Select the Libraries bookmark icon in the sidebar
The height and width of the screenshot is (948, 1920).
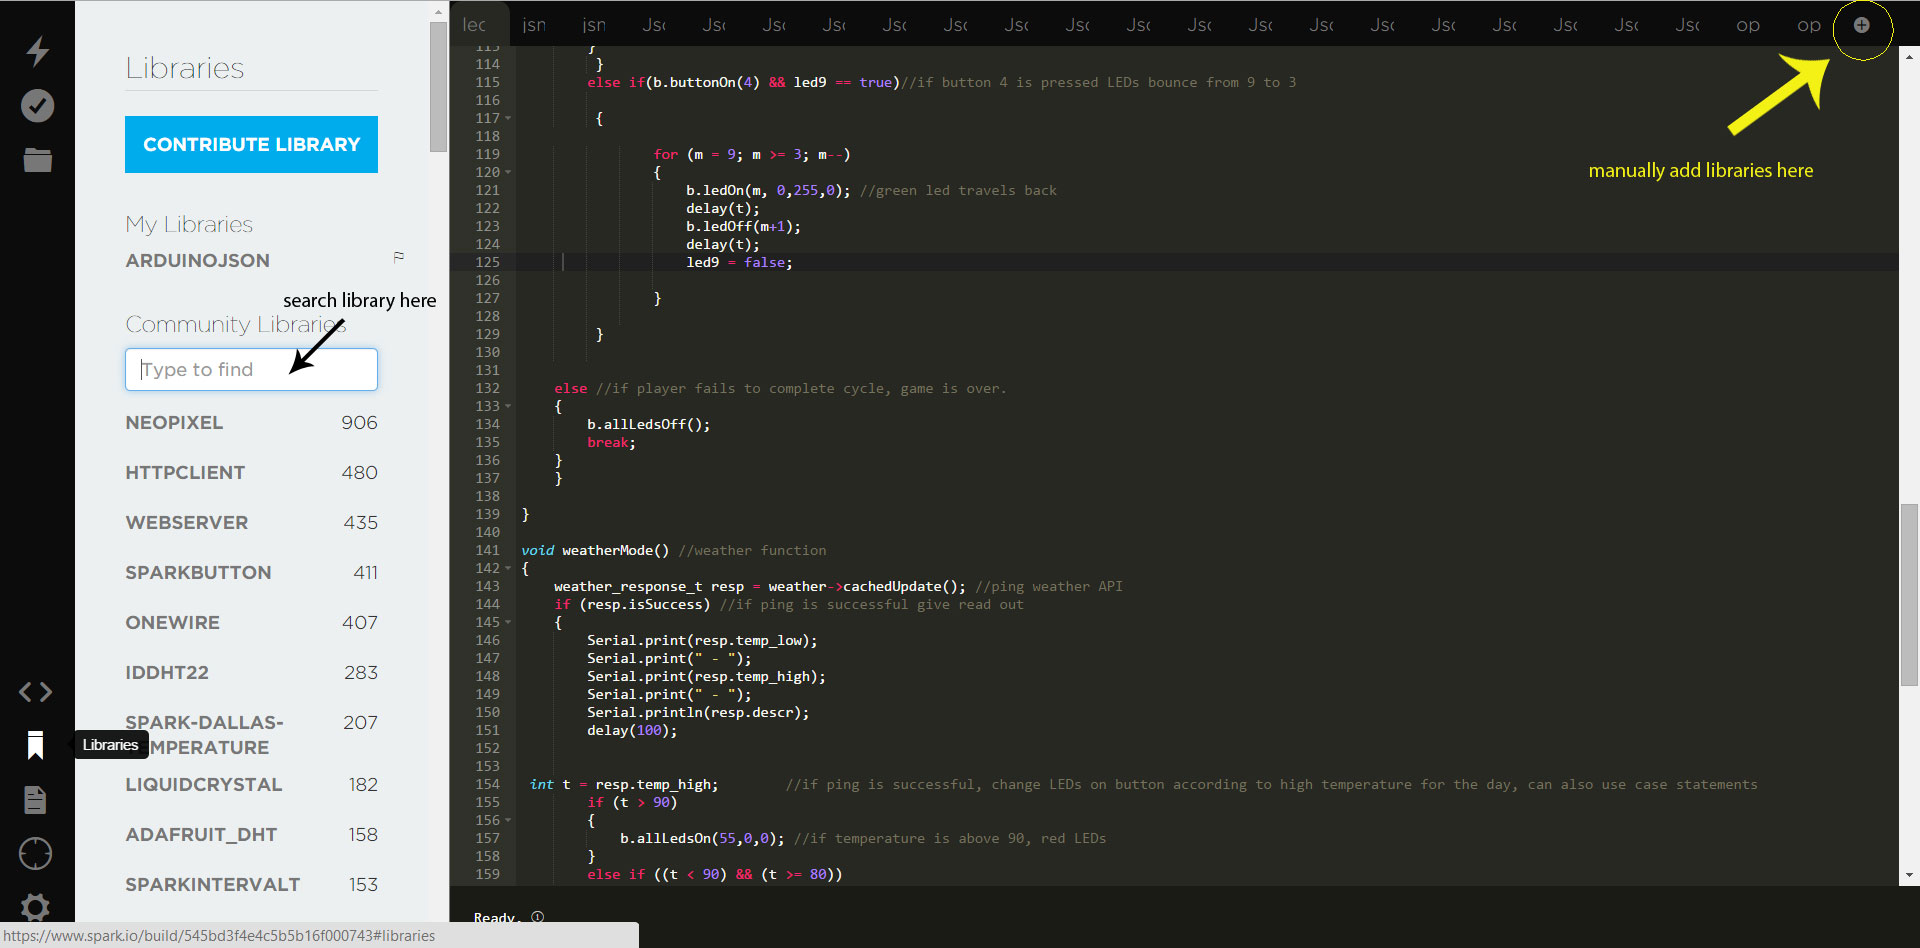[35, 745]
